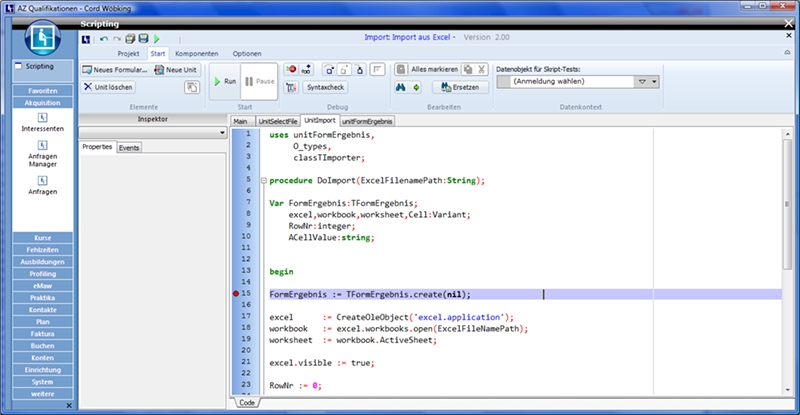Click the breakpoint marker on line 15
This screenshot has height=415, width=800.
(x=236, y=294)
